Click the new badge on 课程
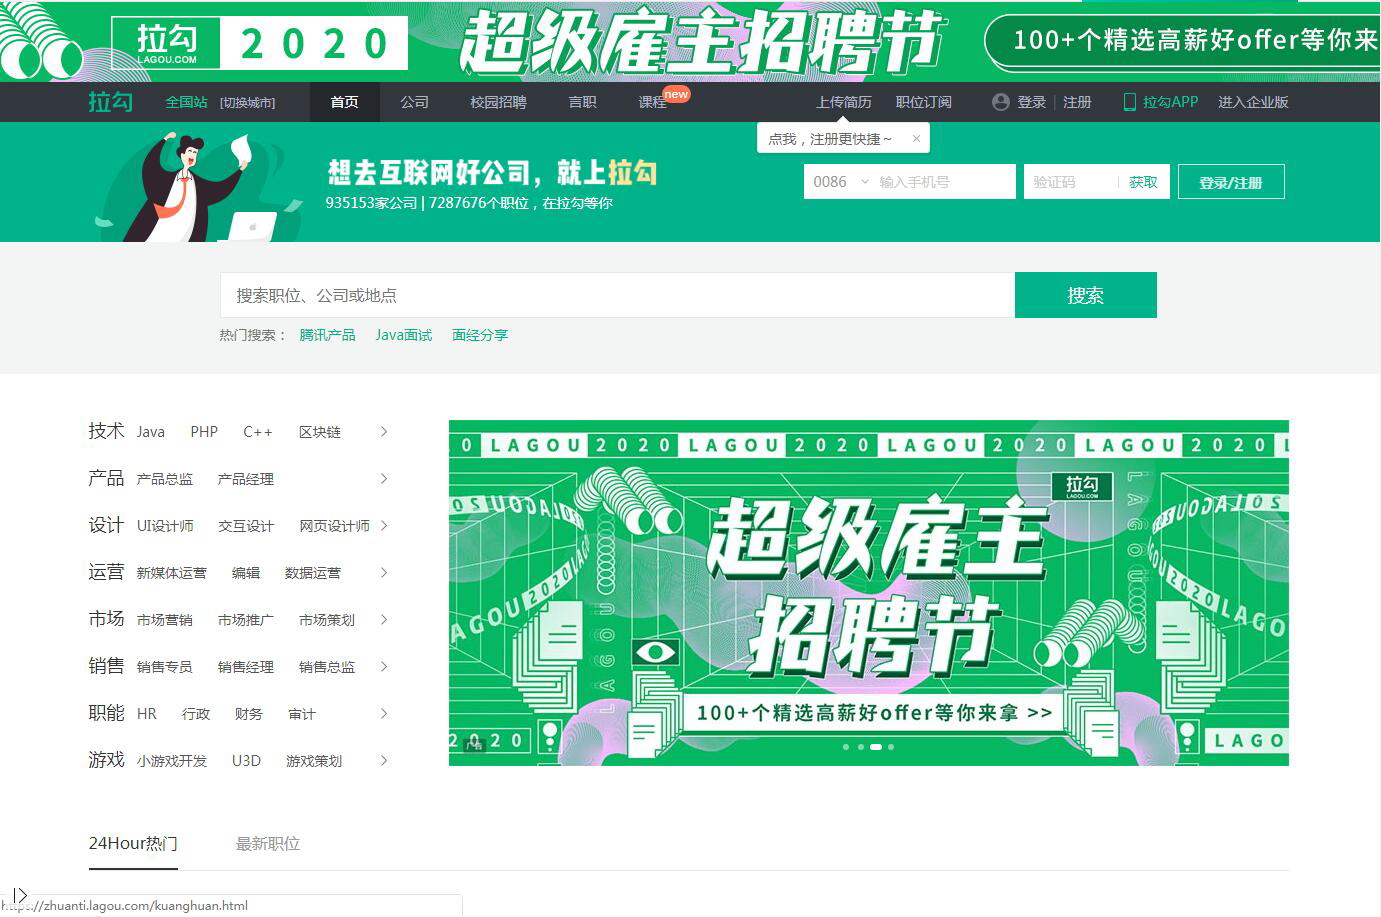1381x917 pixels. 677,94
